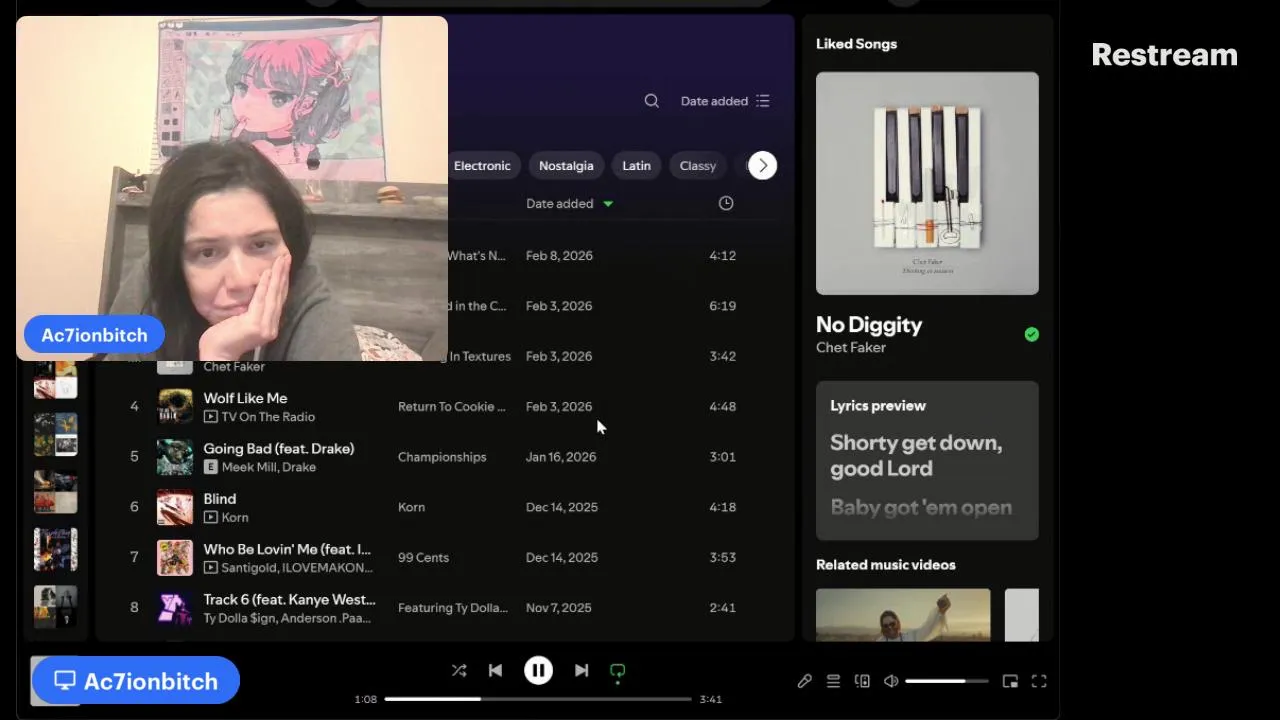Click the Ac7ionbitch screen share label
This screenshot has width=1280, height=720.
(136, 681)
